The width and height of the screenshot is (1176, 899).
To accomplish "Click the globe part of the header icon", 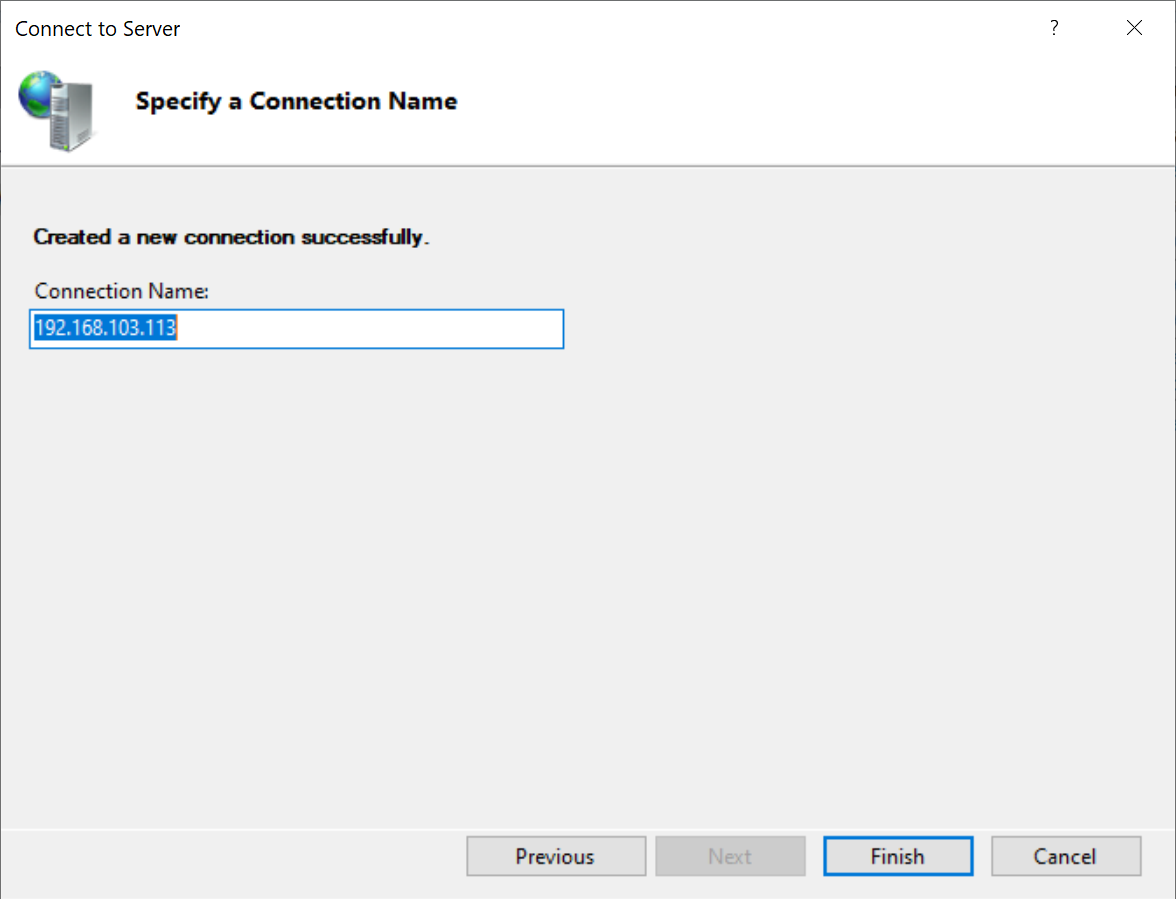I will point(40,94).
